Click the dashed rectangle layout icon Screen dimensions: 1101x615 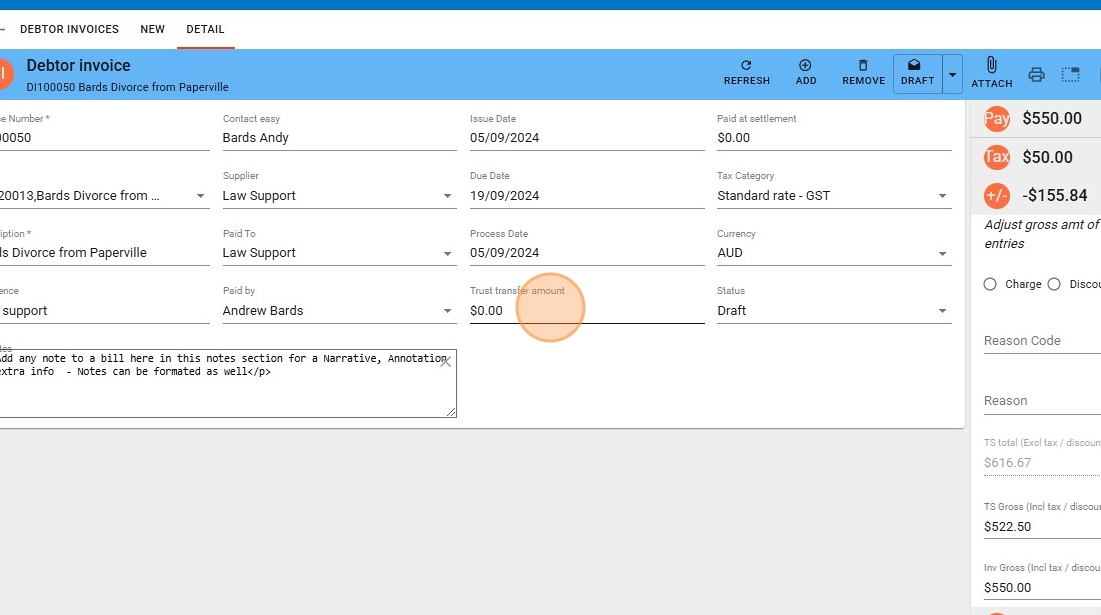1070,74
